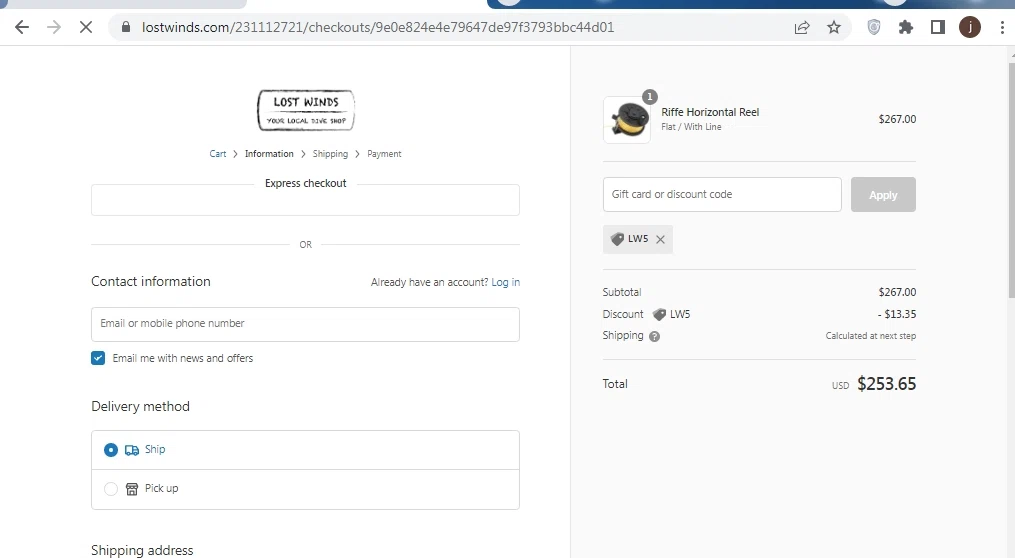Click the Information breadcrumb step
This screenshot has width=1015, height=558.
click(x=269, y=153)
